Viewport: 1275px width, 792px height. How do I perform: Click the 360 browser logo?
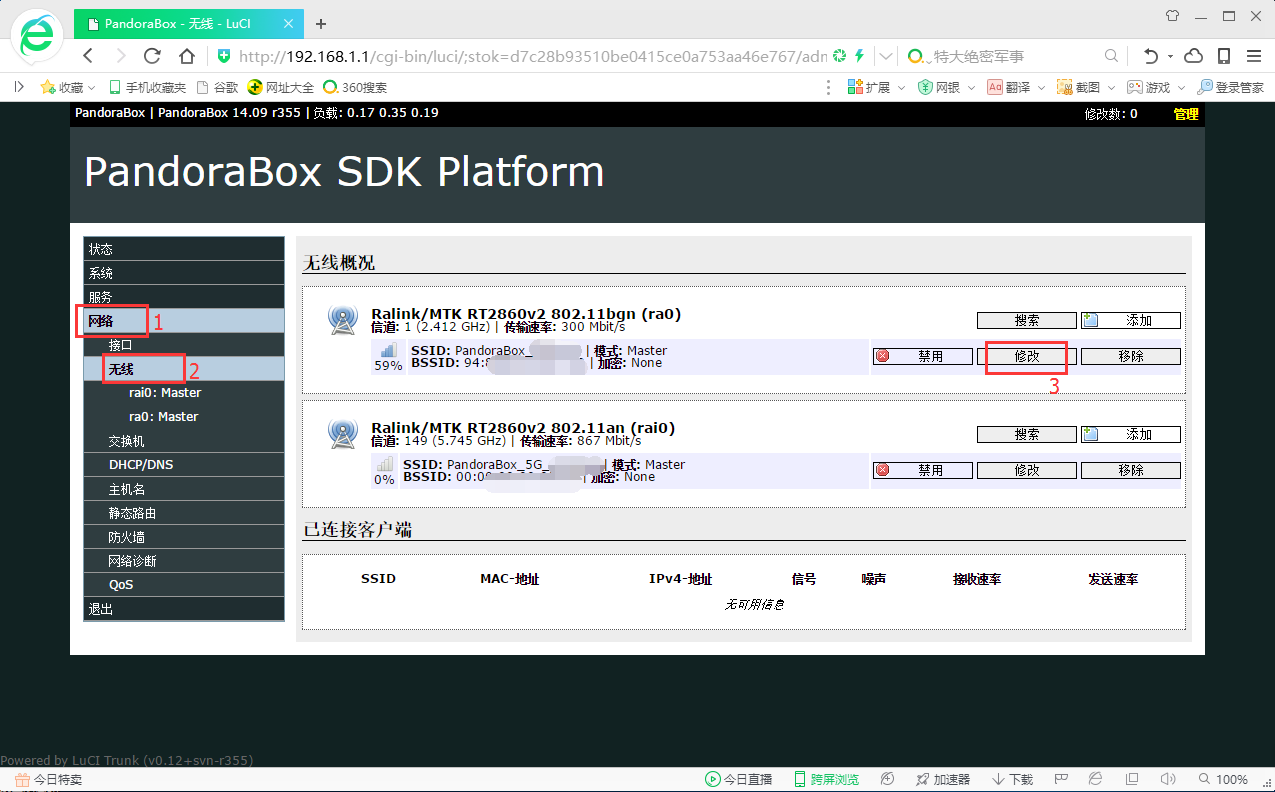pyautogui.click(x=37, y=38)
